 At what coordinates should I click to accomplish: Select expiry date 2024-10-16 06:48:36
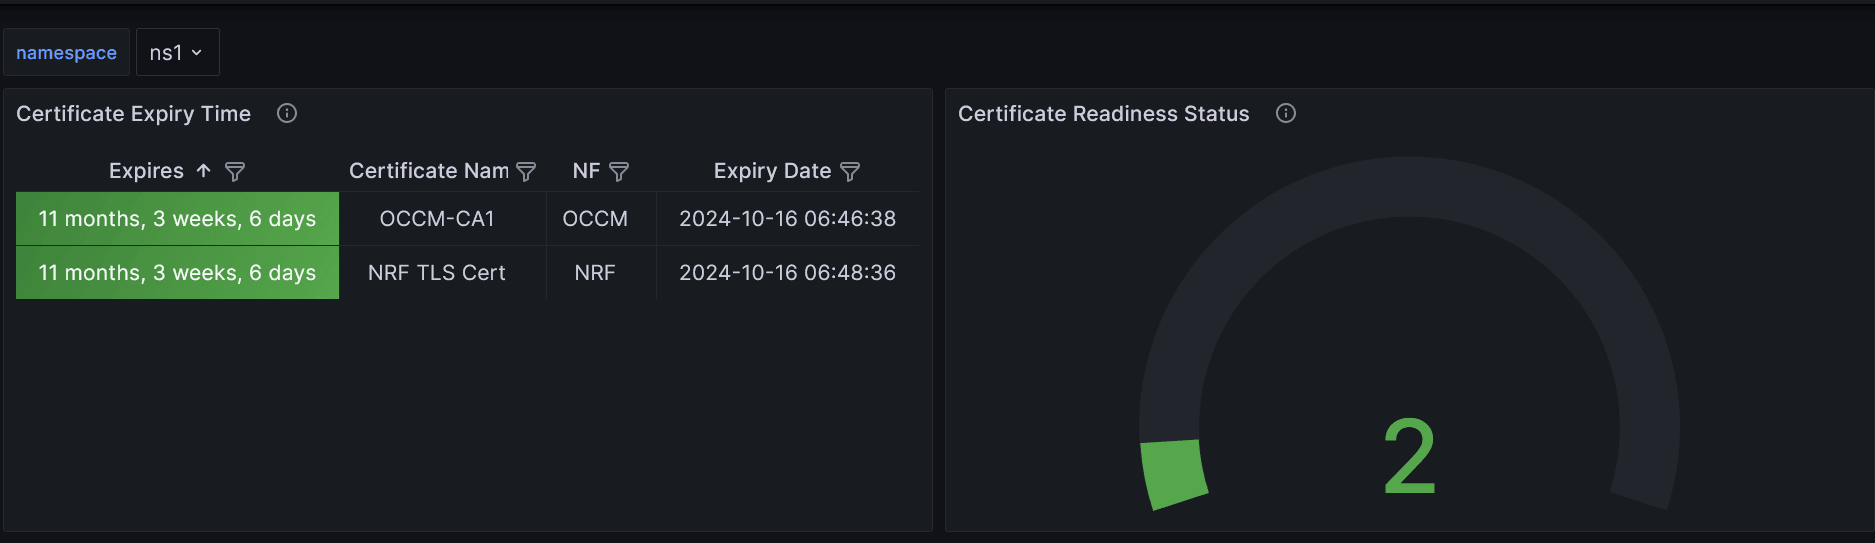click(787, 273)
